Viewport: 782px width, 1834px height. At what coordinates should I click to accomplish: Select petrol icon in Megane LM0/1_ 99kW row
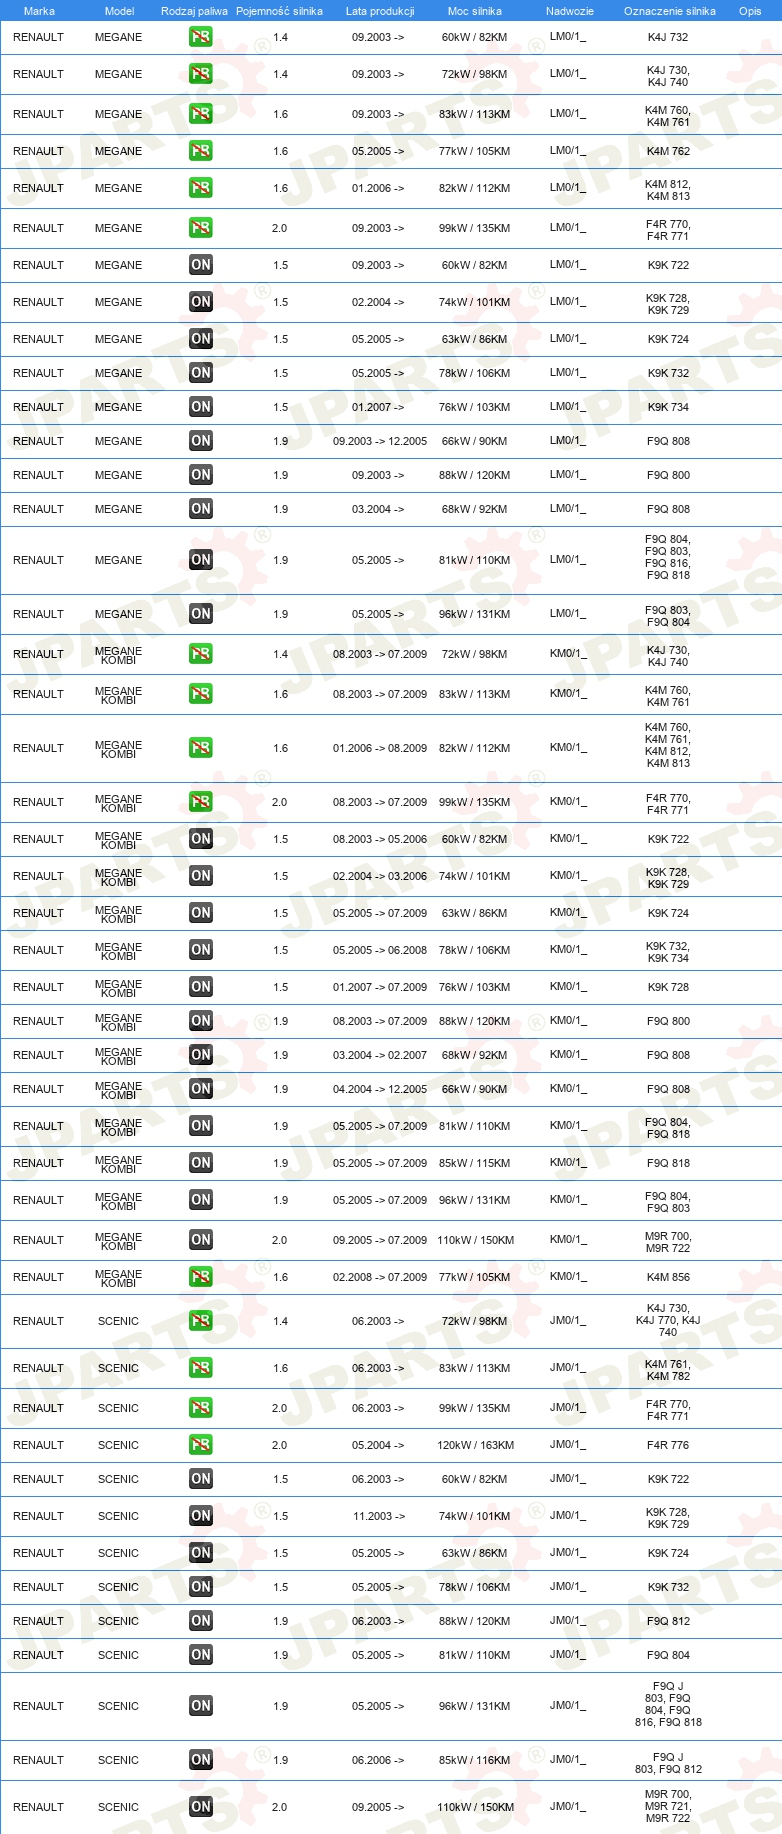tap(201, 228)
